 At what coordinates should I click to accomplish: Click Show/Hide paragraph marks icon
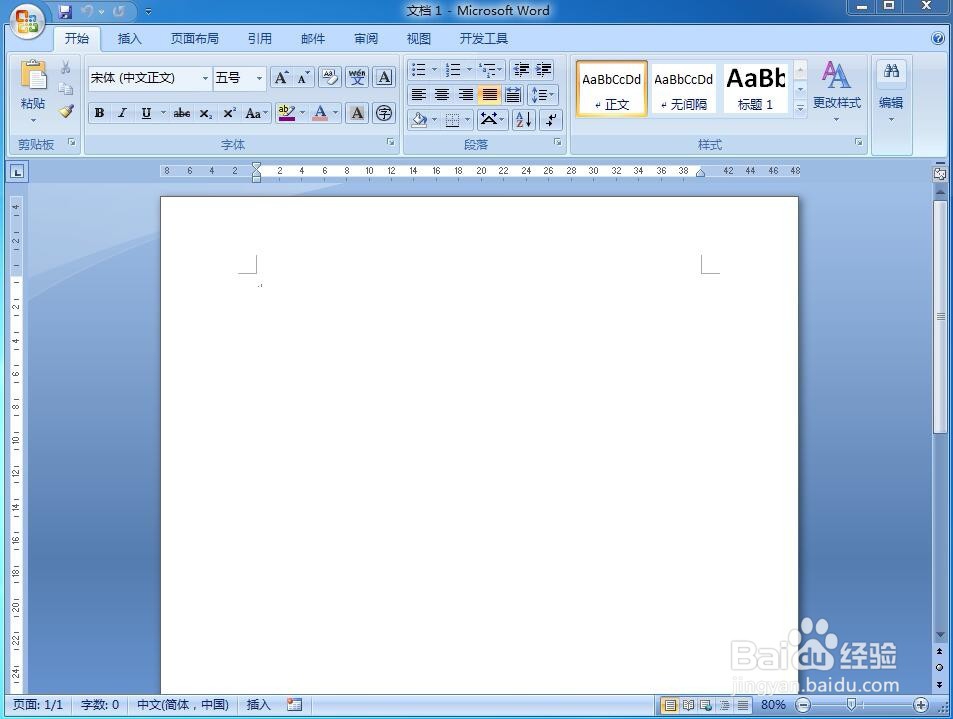coord(551,120)
